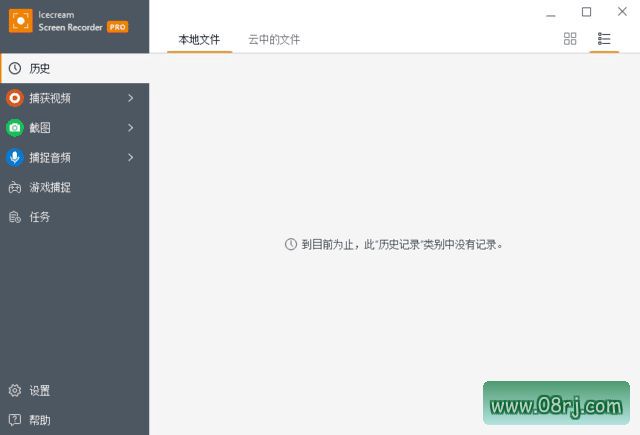Open 任务 from the sidebar

[75, 217]
